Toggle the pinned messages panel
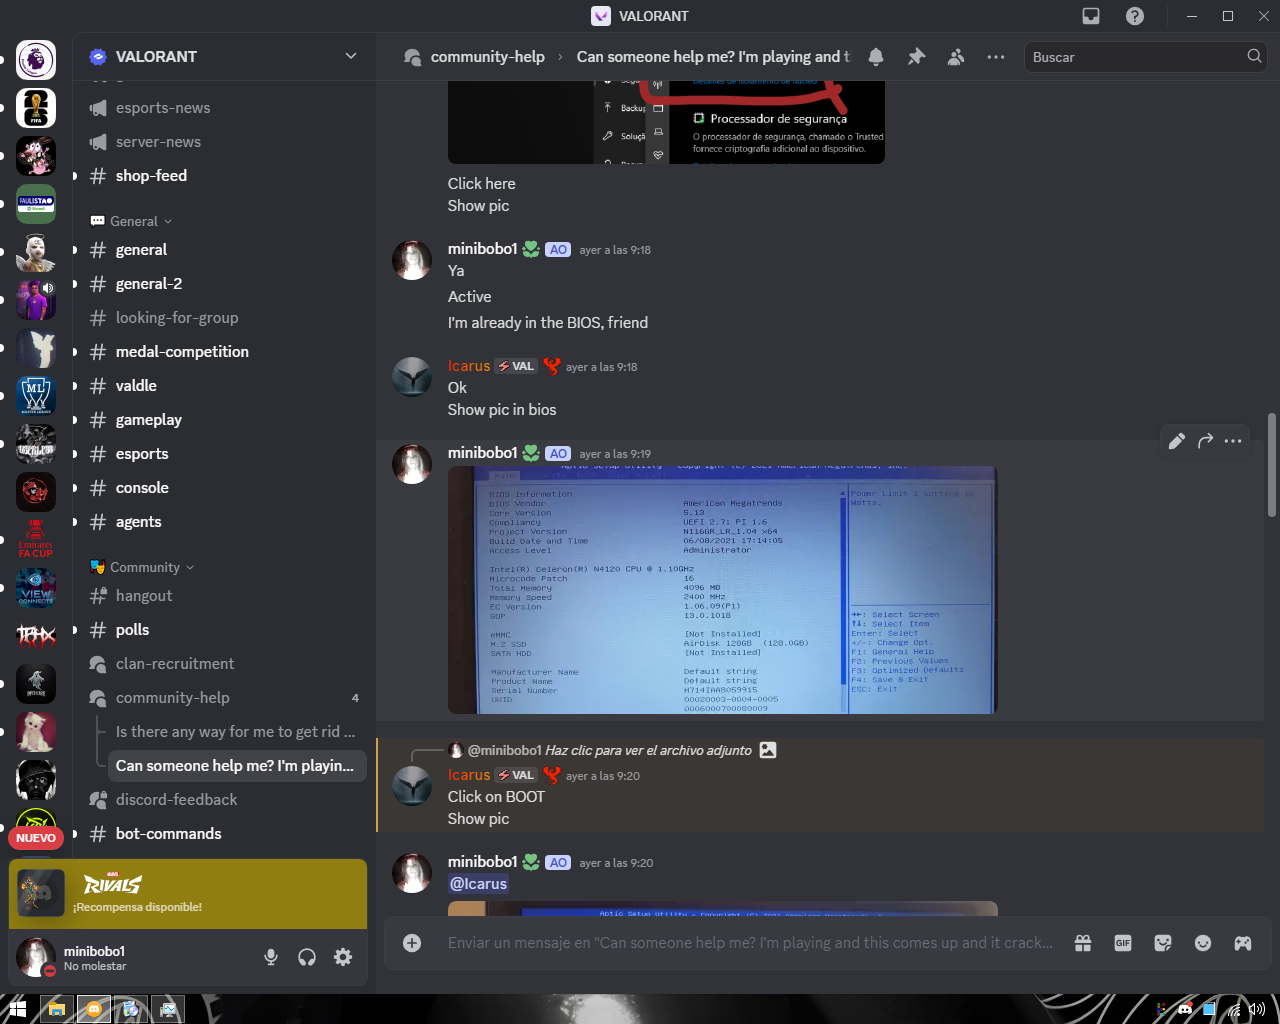The image size is (1280, 1024). click(x=916, y=57)
